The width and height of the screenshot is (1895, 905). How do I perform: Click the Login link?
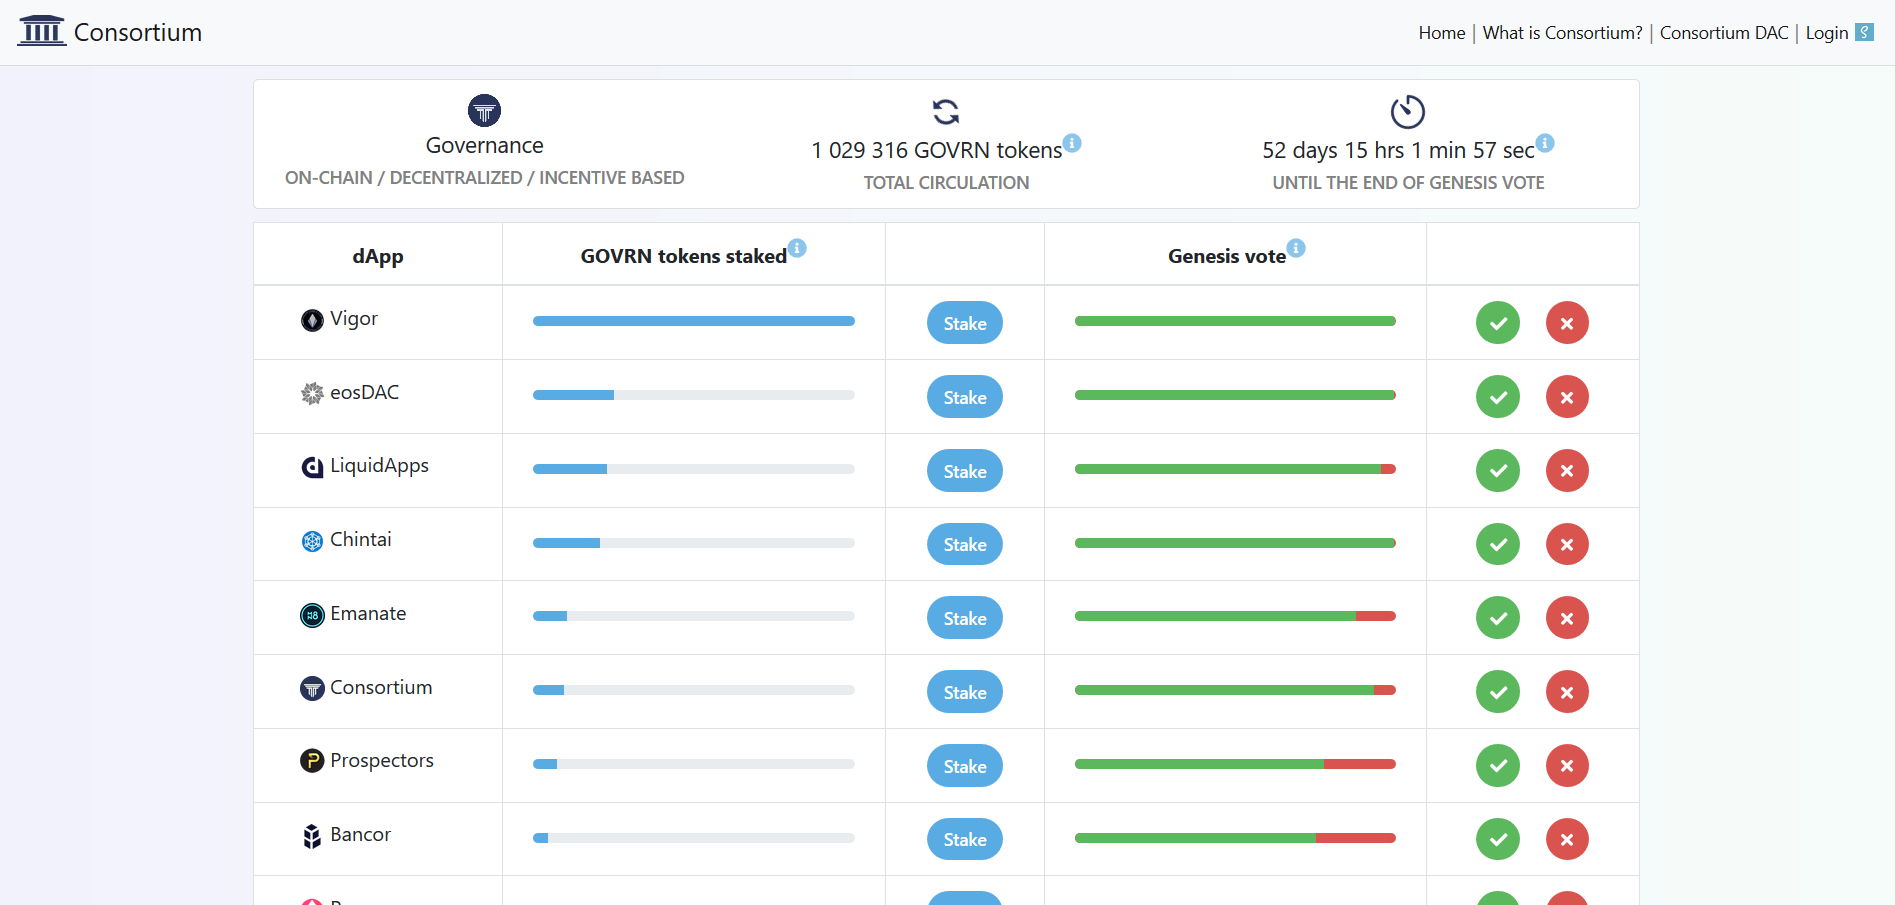click(x=1826, y=33)
